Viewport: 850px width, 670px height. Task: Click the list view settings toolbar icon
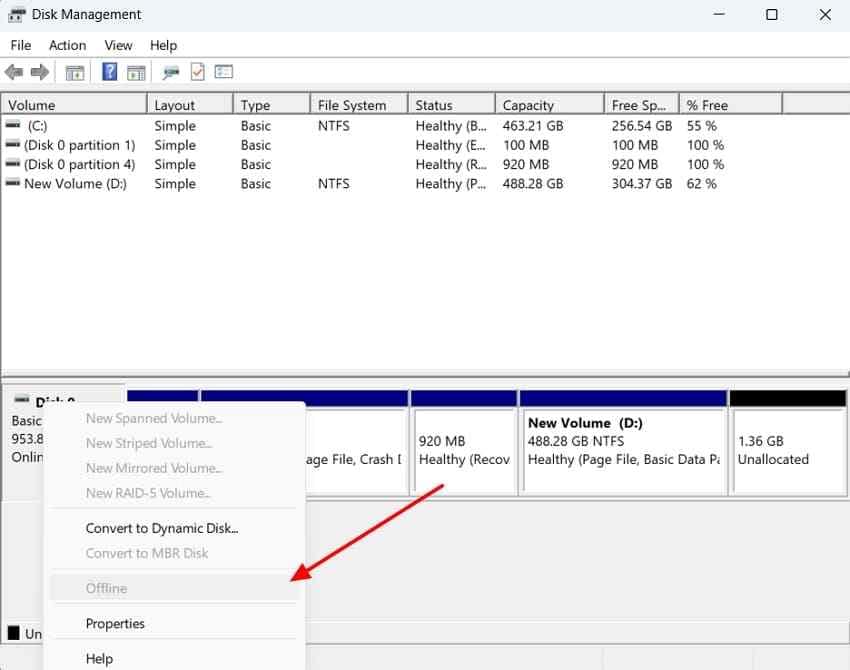(x=223, y=72)
